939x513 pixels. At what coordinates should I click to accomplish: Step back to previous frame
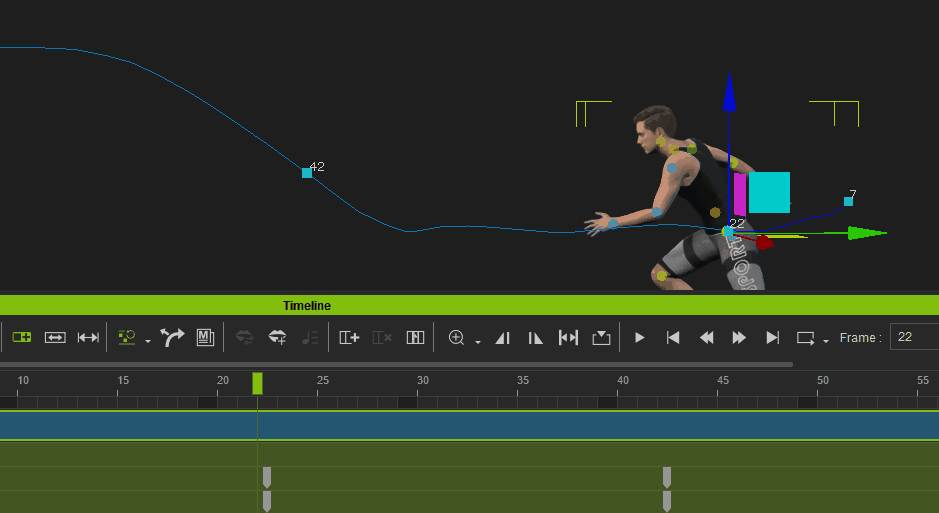[x=707, y=338]
